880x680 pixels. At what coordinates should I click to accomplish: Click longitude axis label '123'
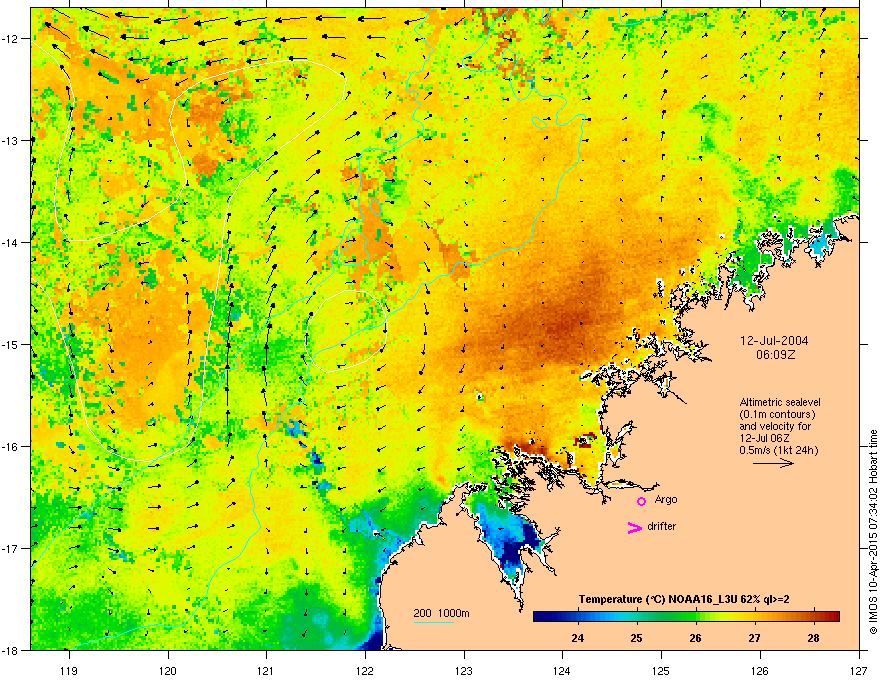[x=464, y=670]
